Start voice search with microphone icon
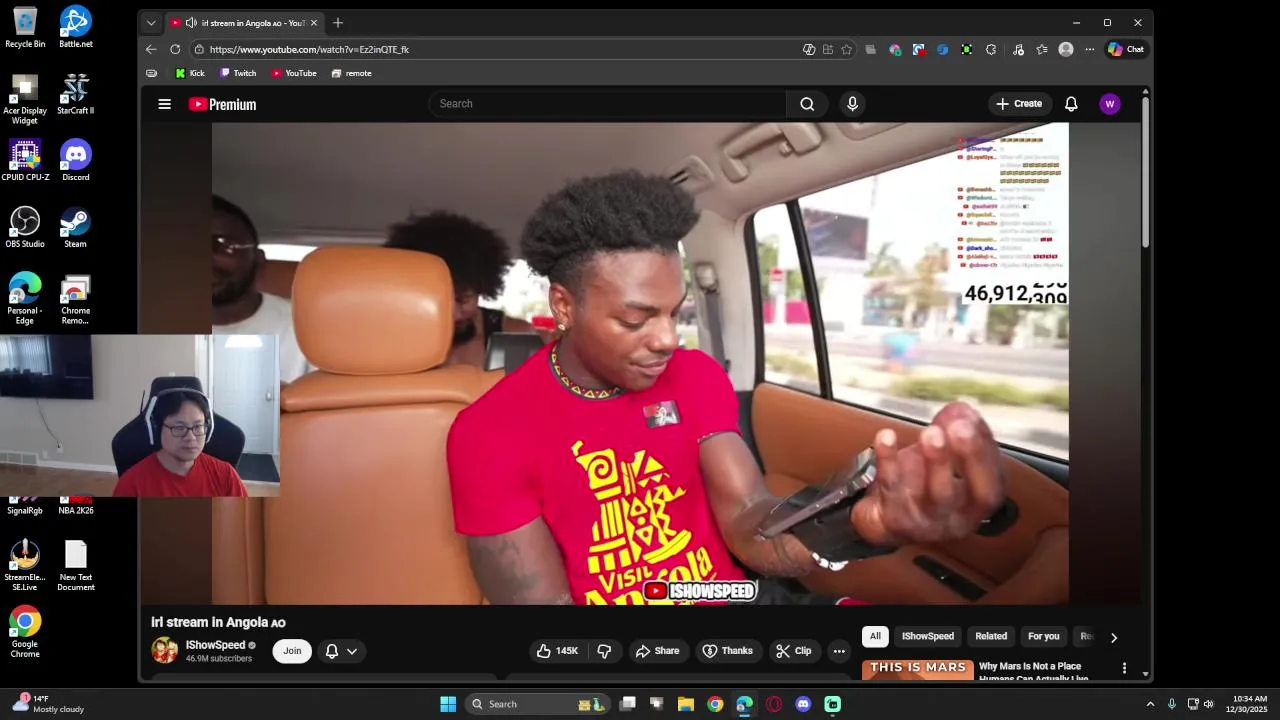The width and height of the screenshot is (1280, 720). pyautogui.click(x=852, y=104)
